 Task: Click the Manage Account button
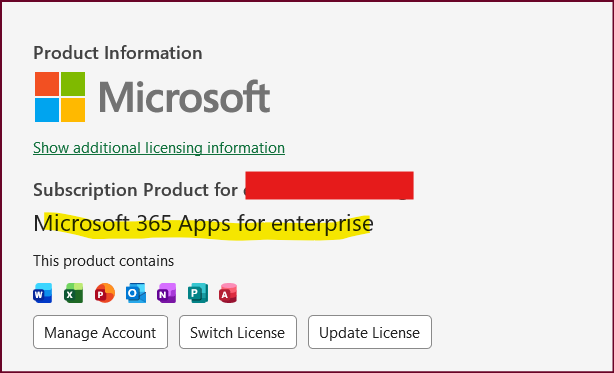[100, 332]
